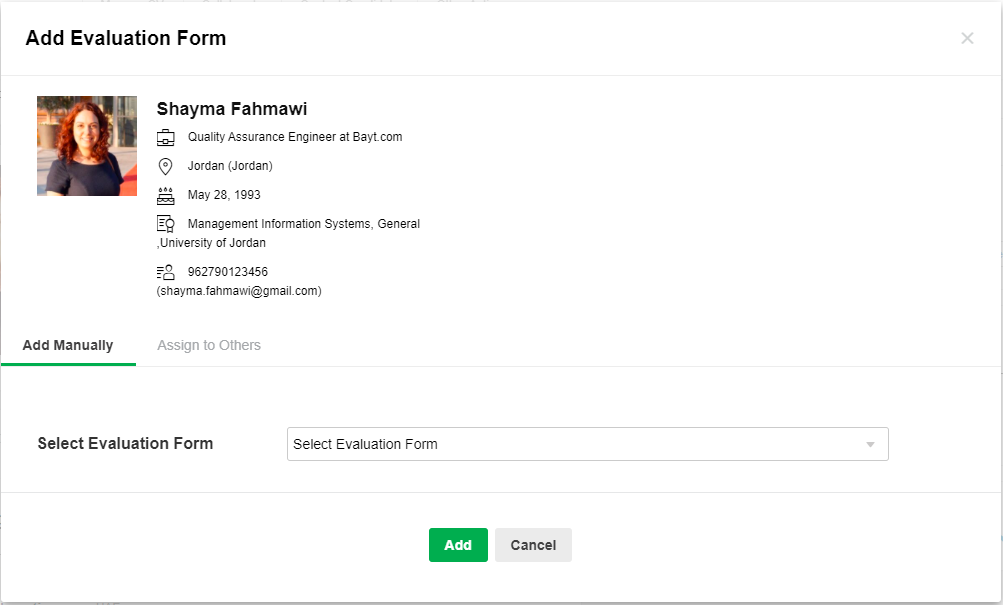
Task: Click the phone number 962790123456
Action: pyautogui.click(x=228, y=272)
